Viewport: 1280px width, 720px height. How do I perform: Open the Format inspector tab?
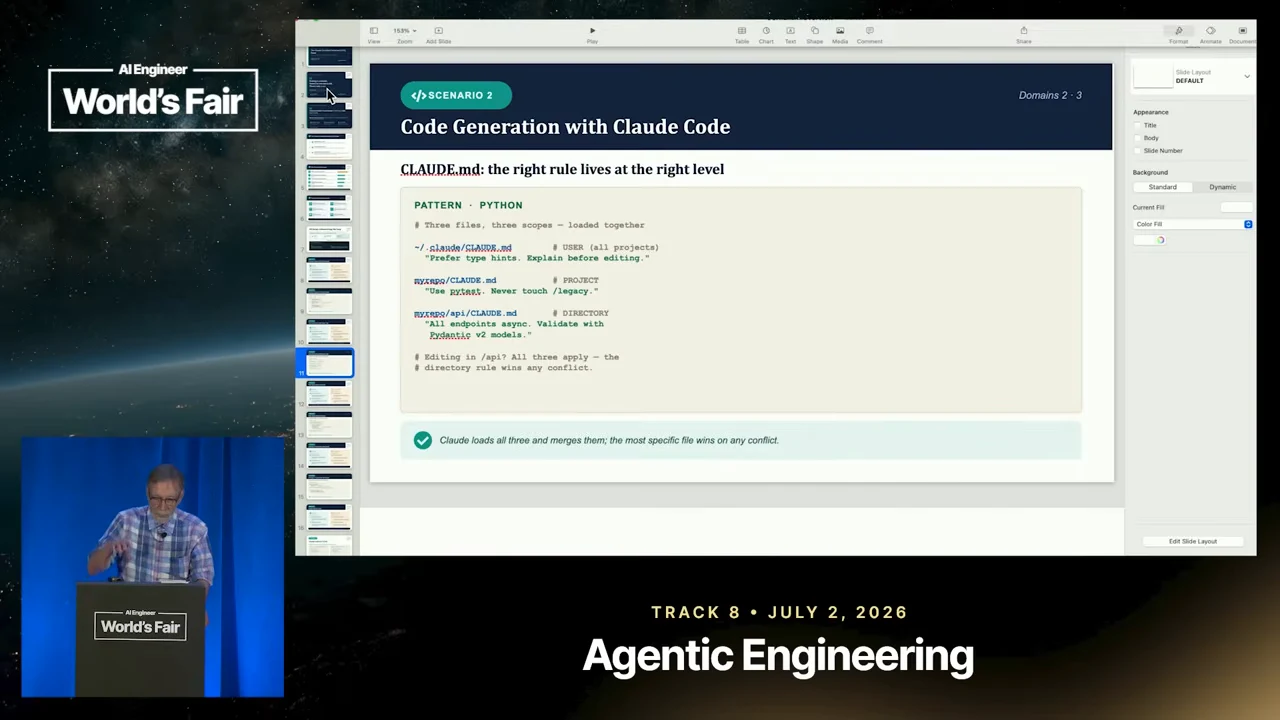click(1179, 35)
